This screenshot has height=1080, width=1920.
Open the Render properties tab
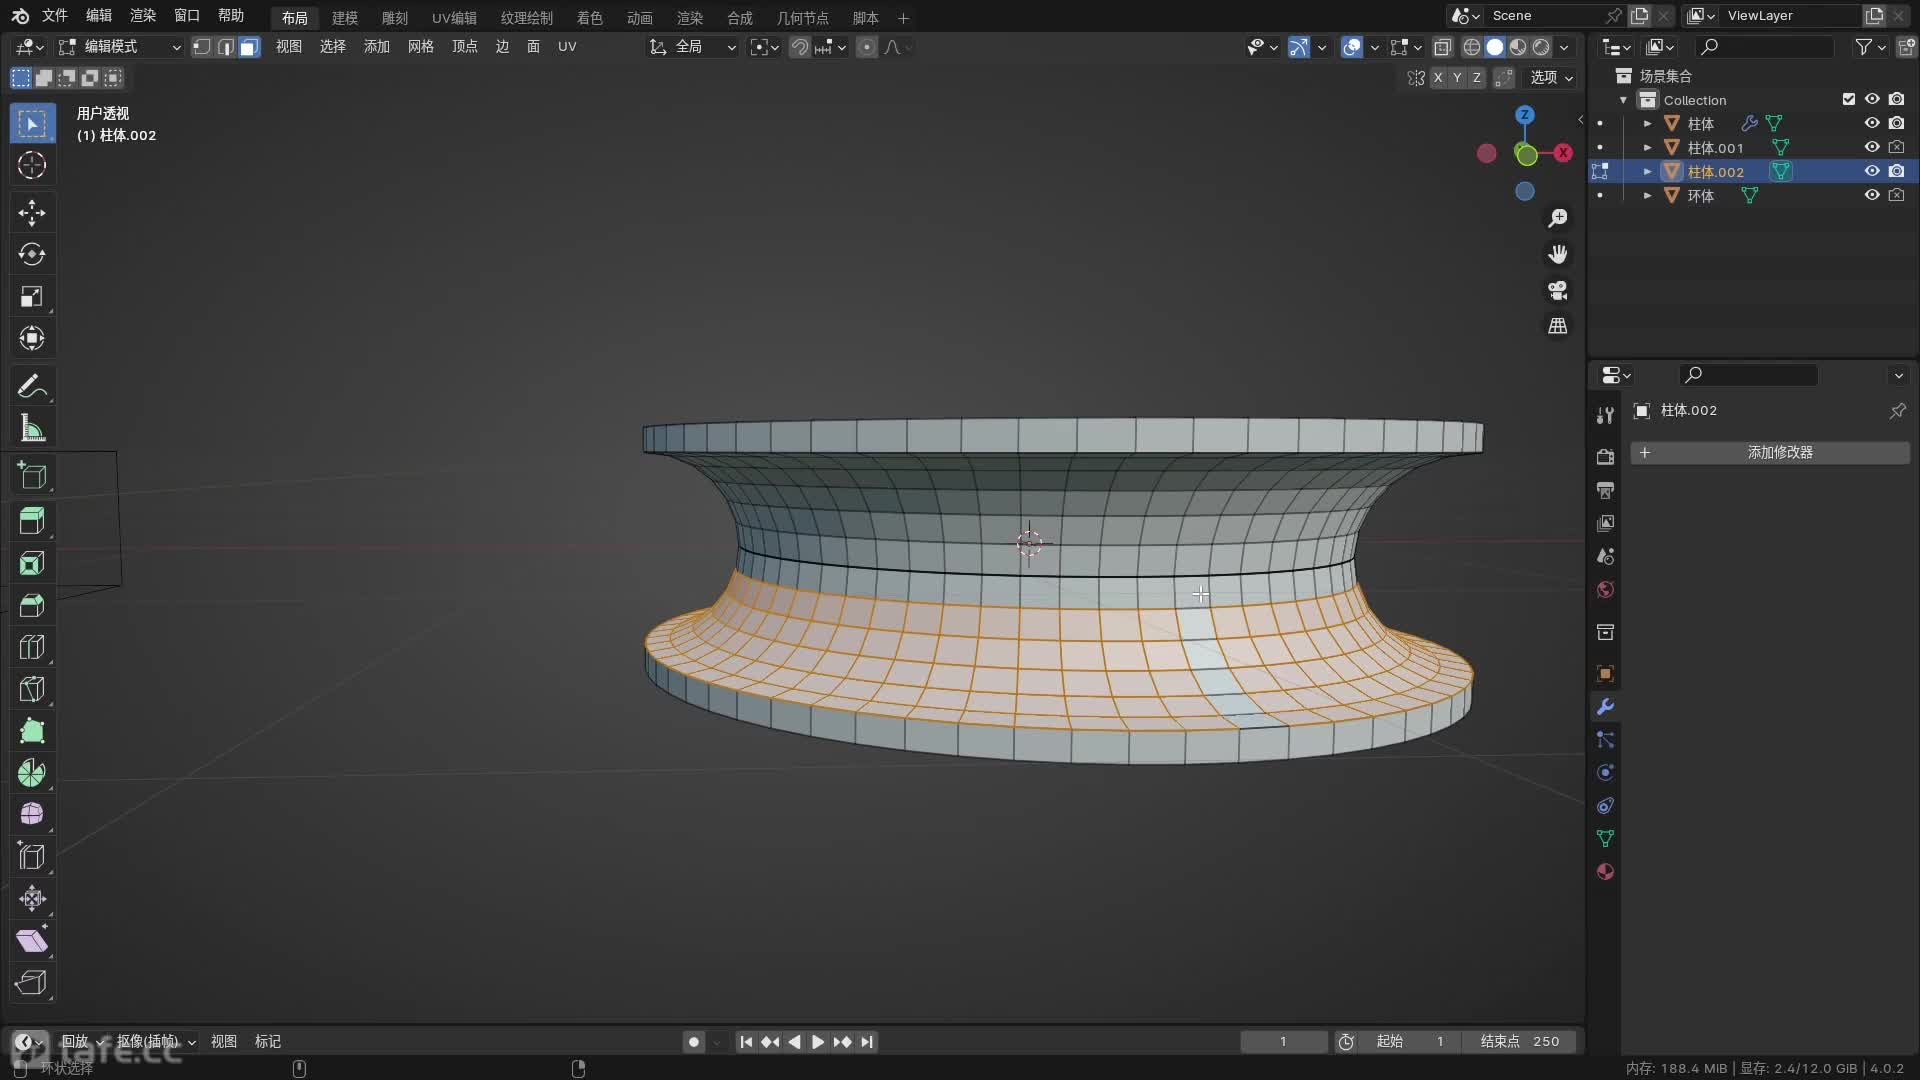pos(1605,457)
